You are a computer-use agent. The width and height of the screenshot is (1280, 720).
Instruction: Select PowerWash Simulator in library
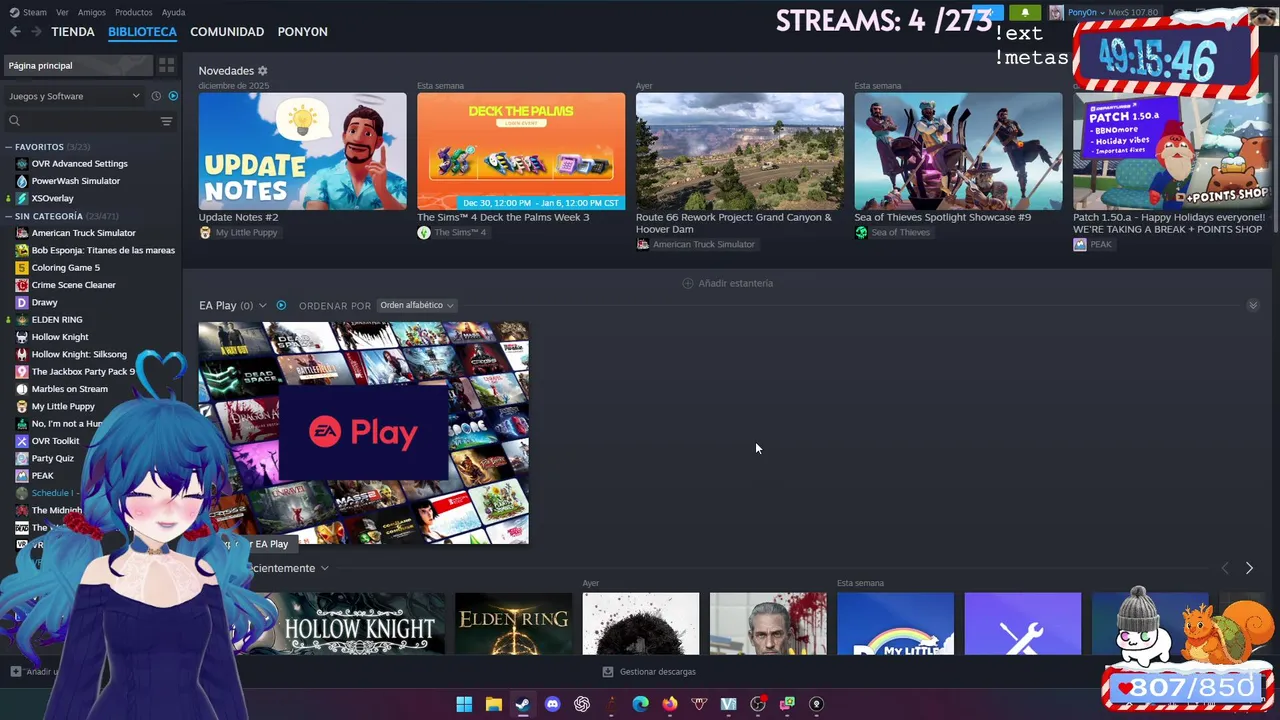pos(75,181)
